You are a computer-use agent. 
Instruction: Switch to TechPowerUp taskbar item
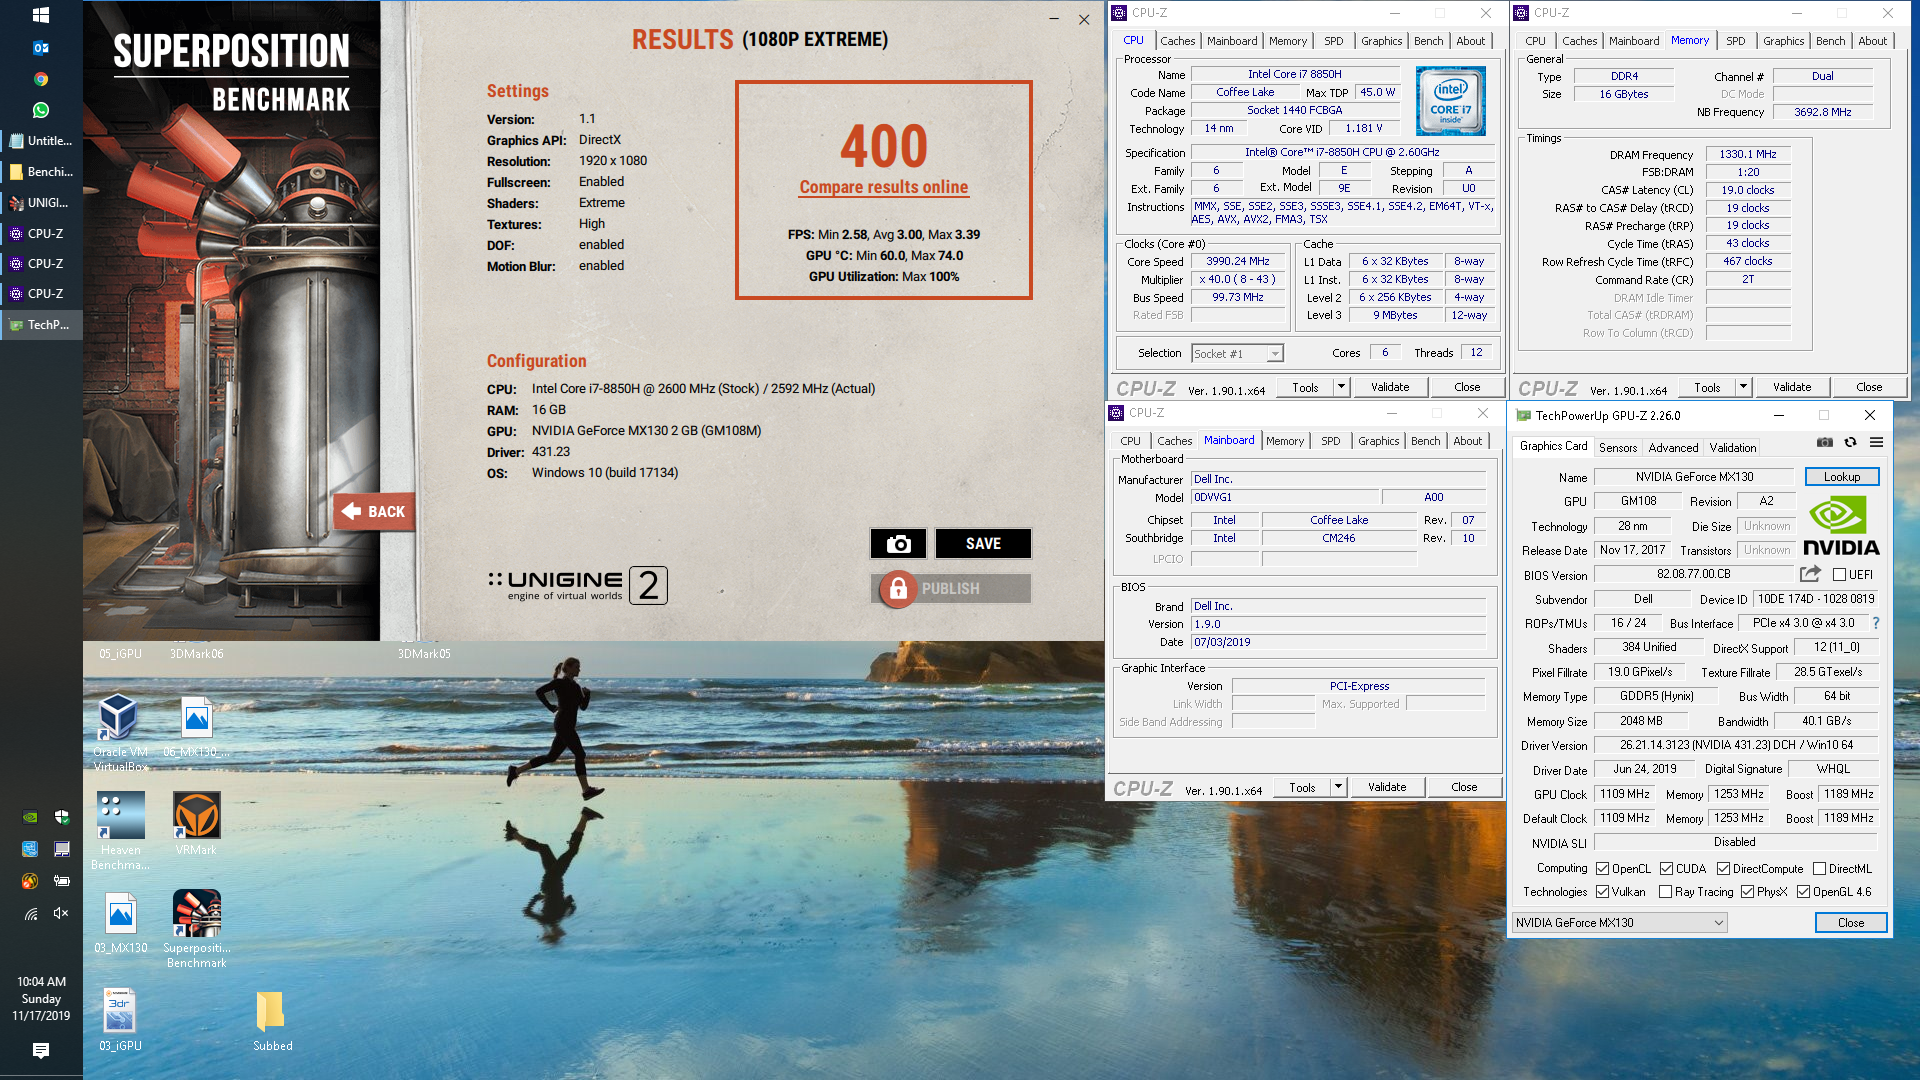point(41,325)
